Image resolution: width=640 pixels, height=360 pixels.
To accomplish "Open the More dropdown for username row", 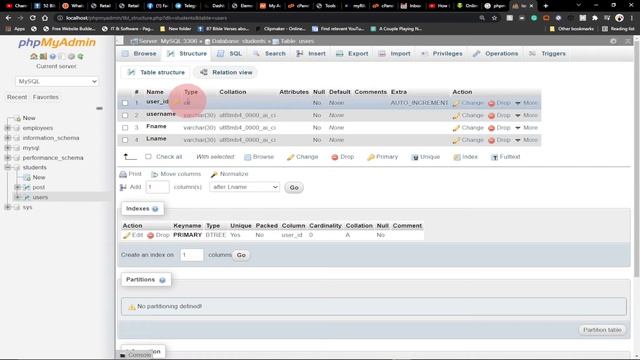I will click(526, 116).
